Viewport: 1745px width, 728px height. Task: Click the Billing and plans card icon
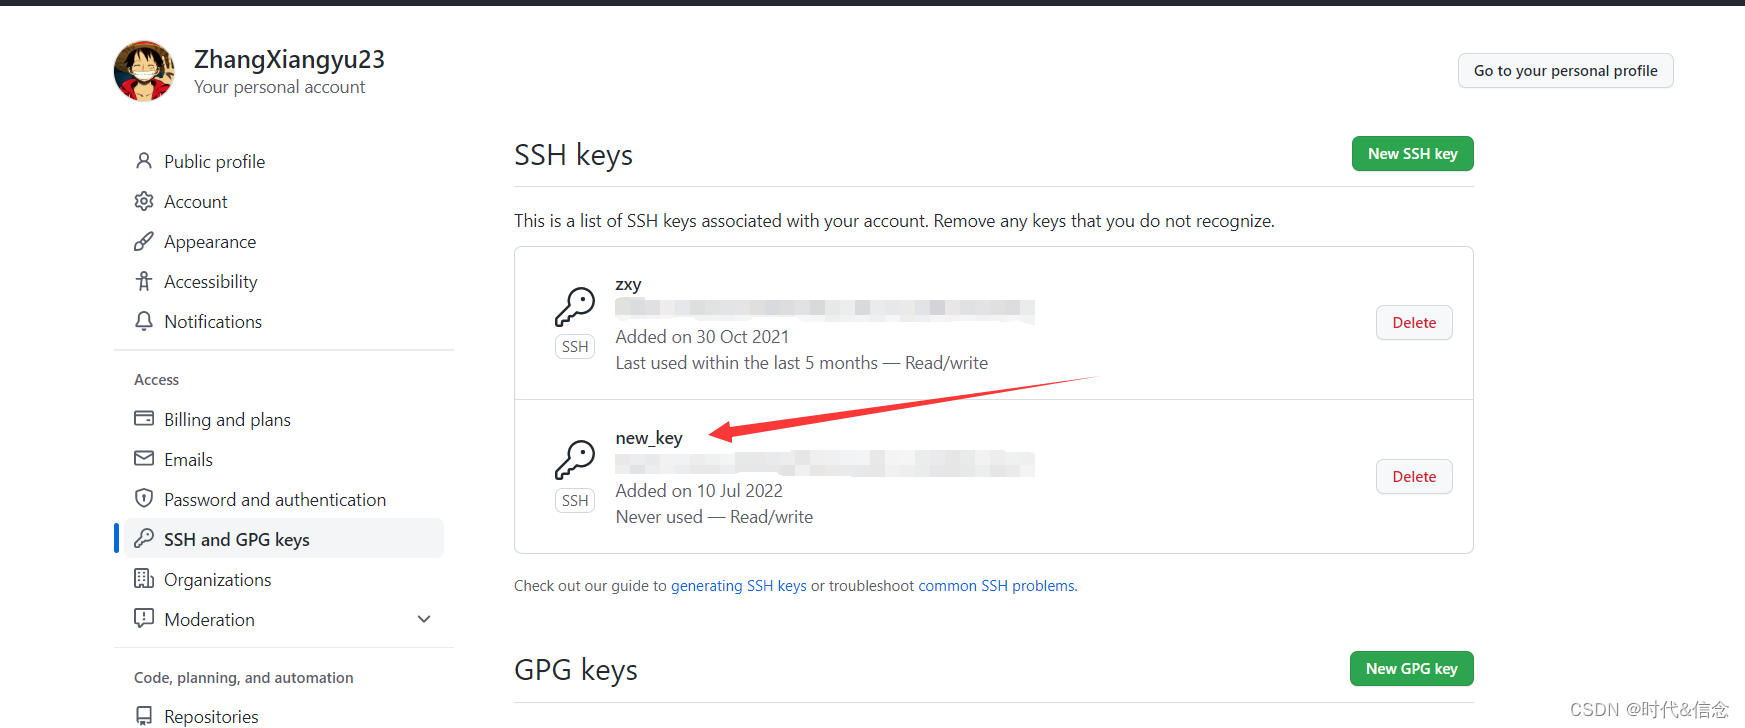(x=144, y=418)
